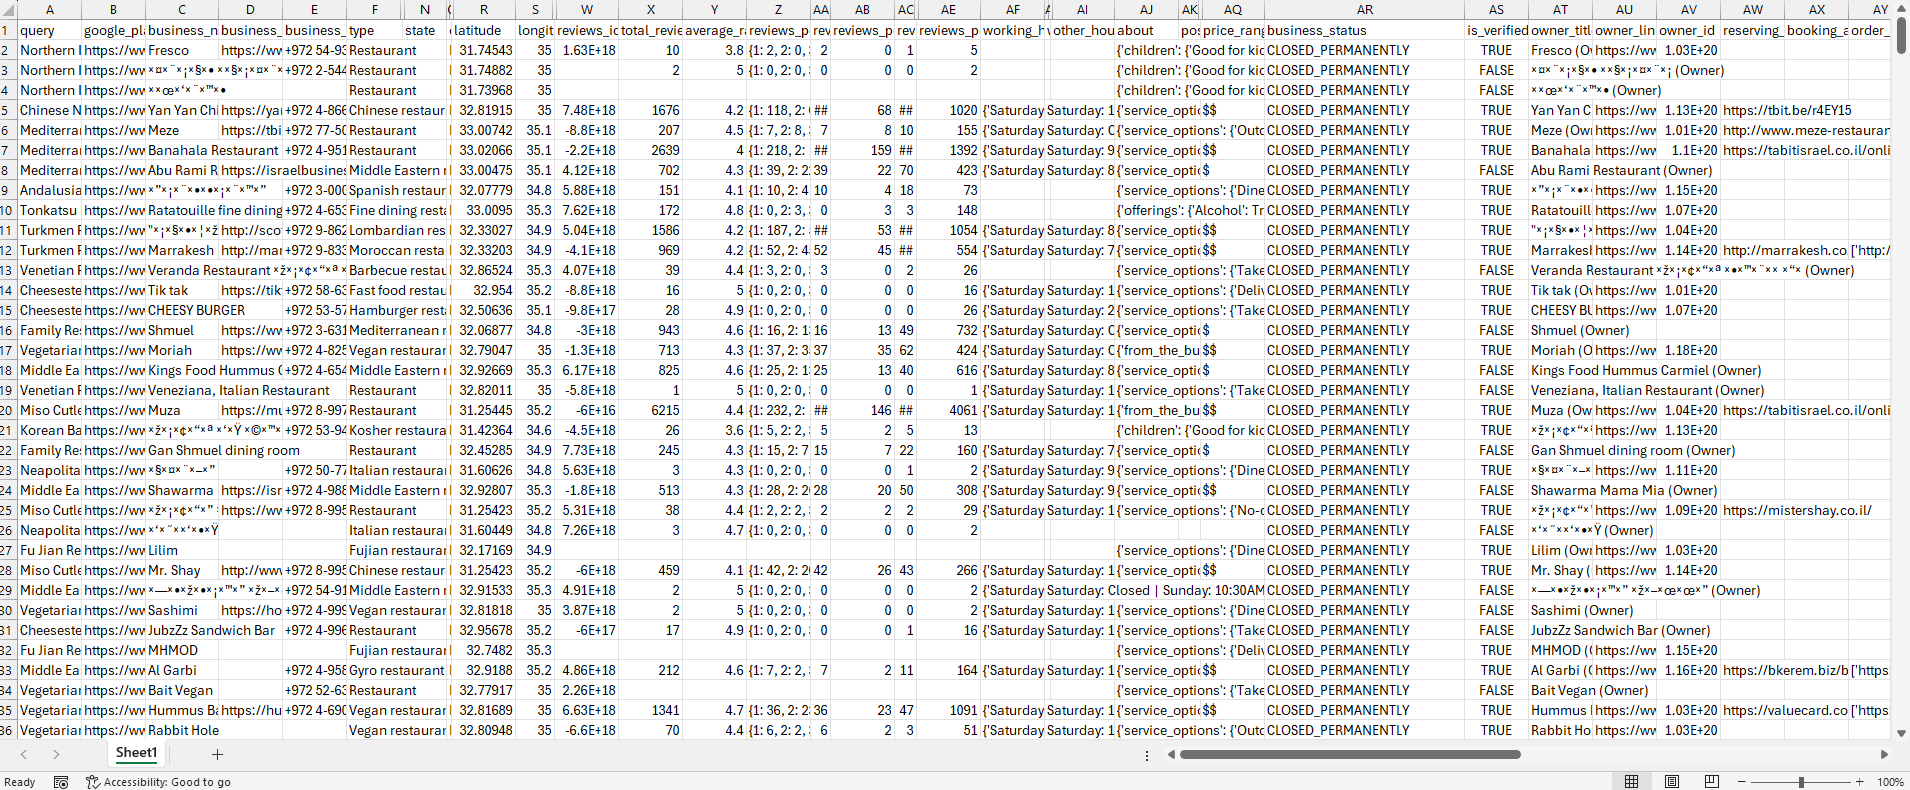Click the horizontal scrollbar right arrow
The width and height of the screenshot is (1910, 790).
pos(1884,754)
